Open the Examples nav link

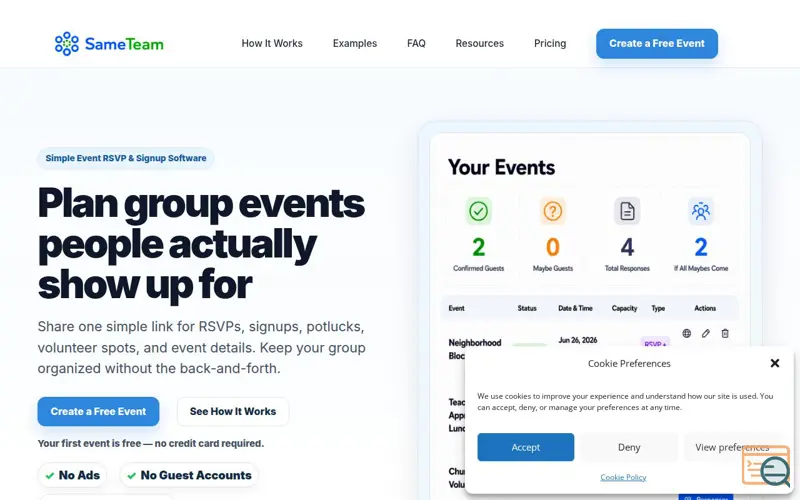[x=355, y=43]
